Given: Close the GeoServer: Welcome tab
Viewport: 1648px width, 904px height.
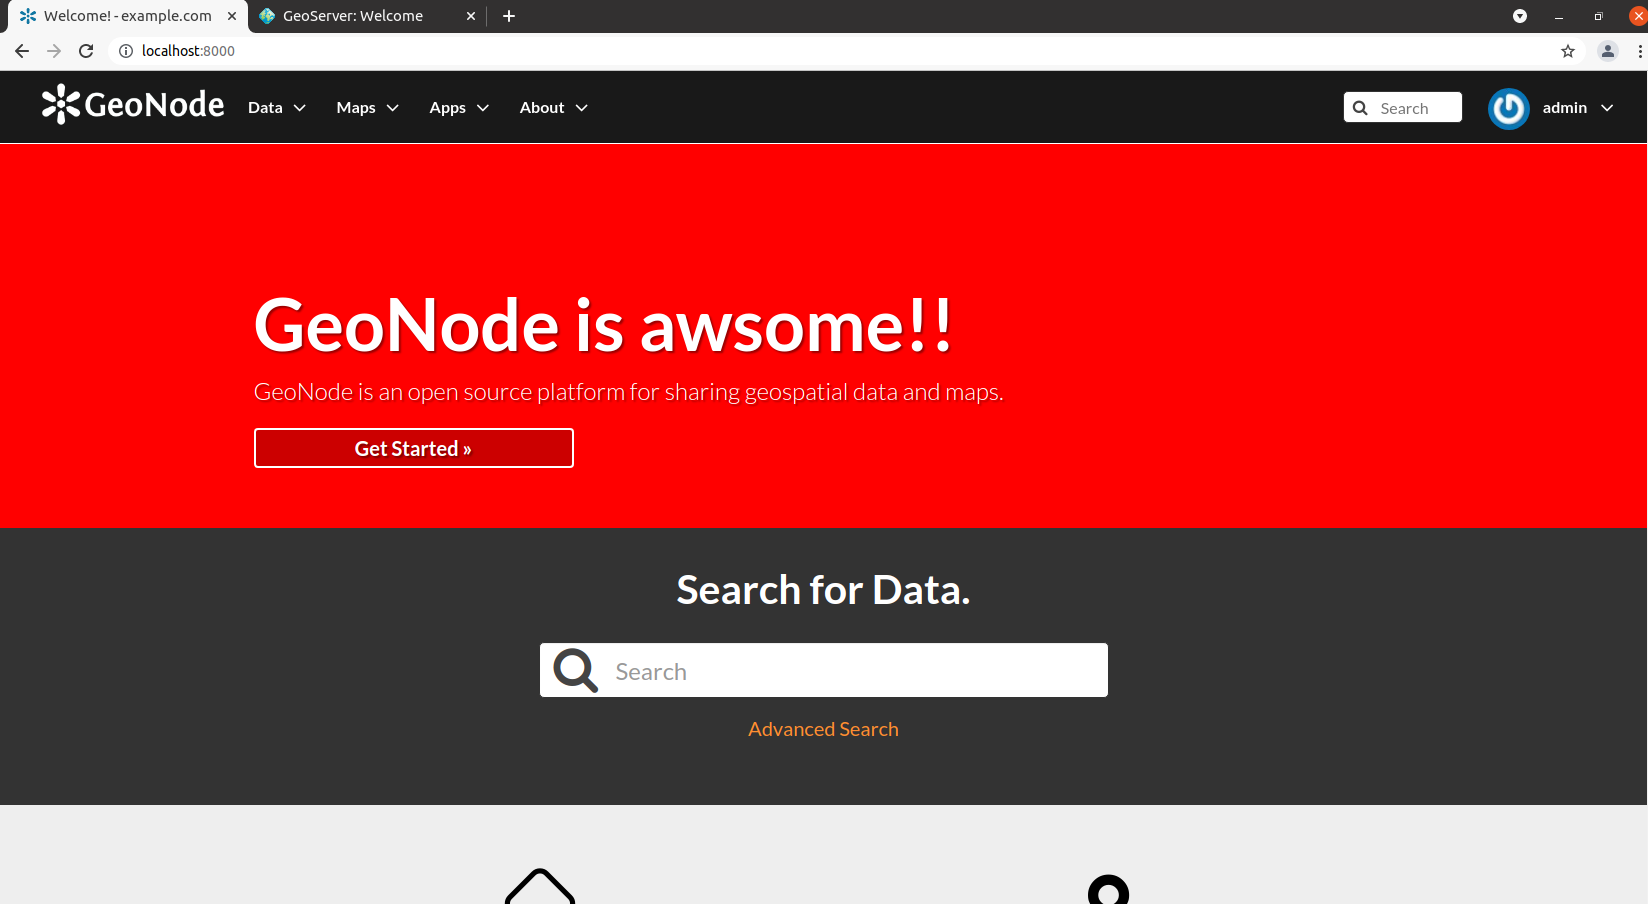Looking at the screenshot, I should (x=471, y=16).
